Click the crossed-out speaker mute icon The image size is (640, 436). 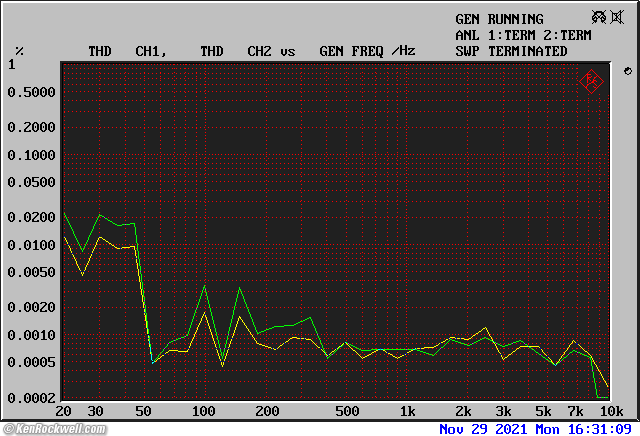617,17
